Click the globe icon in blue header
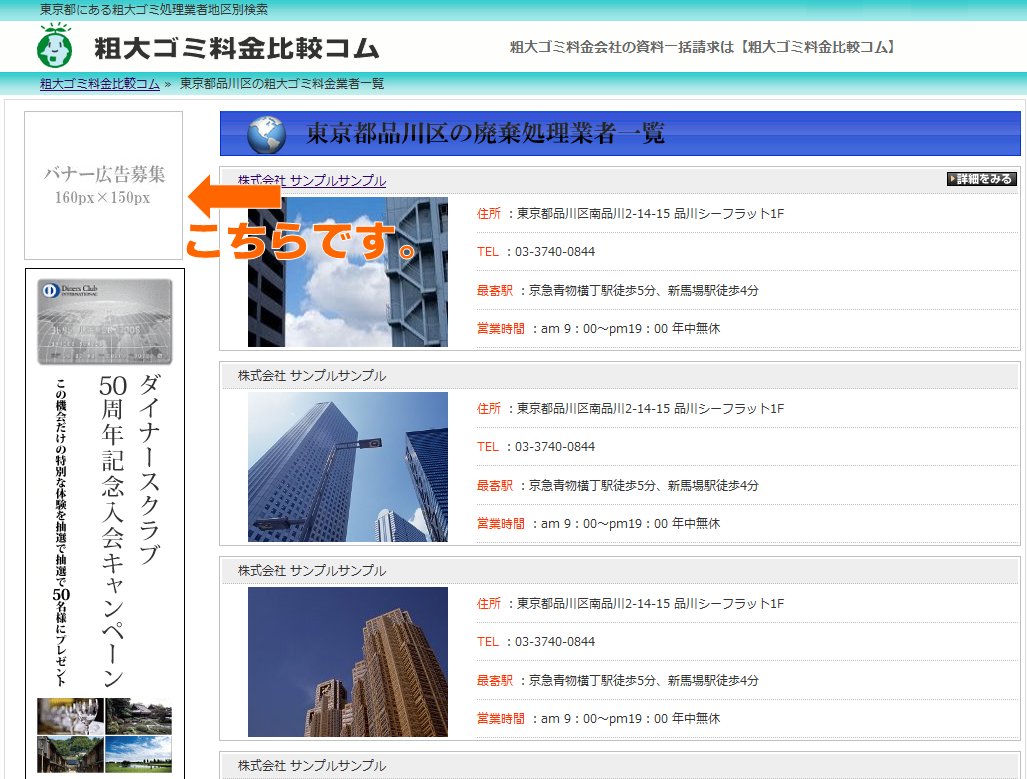The width and height of the screenshot is (1027, 779). click(267, 135)
